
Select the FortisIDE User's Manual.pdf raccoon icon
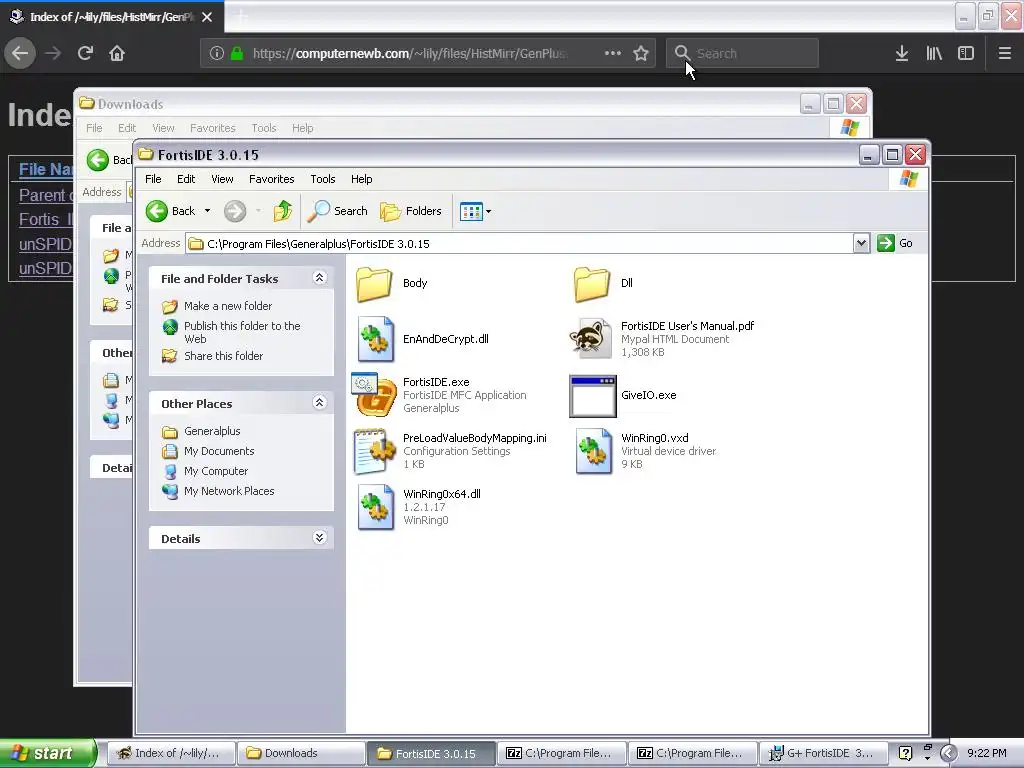coord(591,338)
